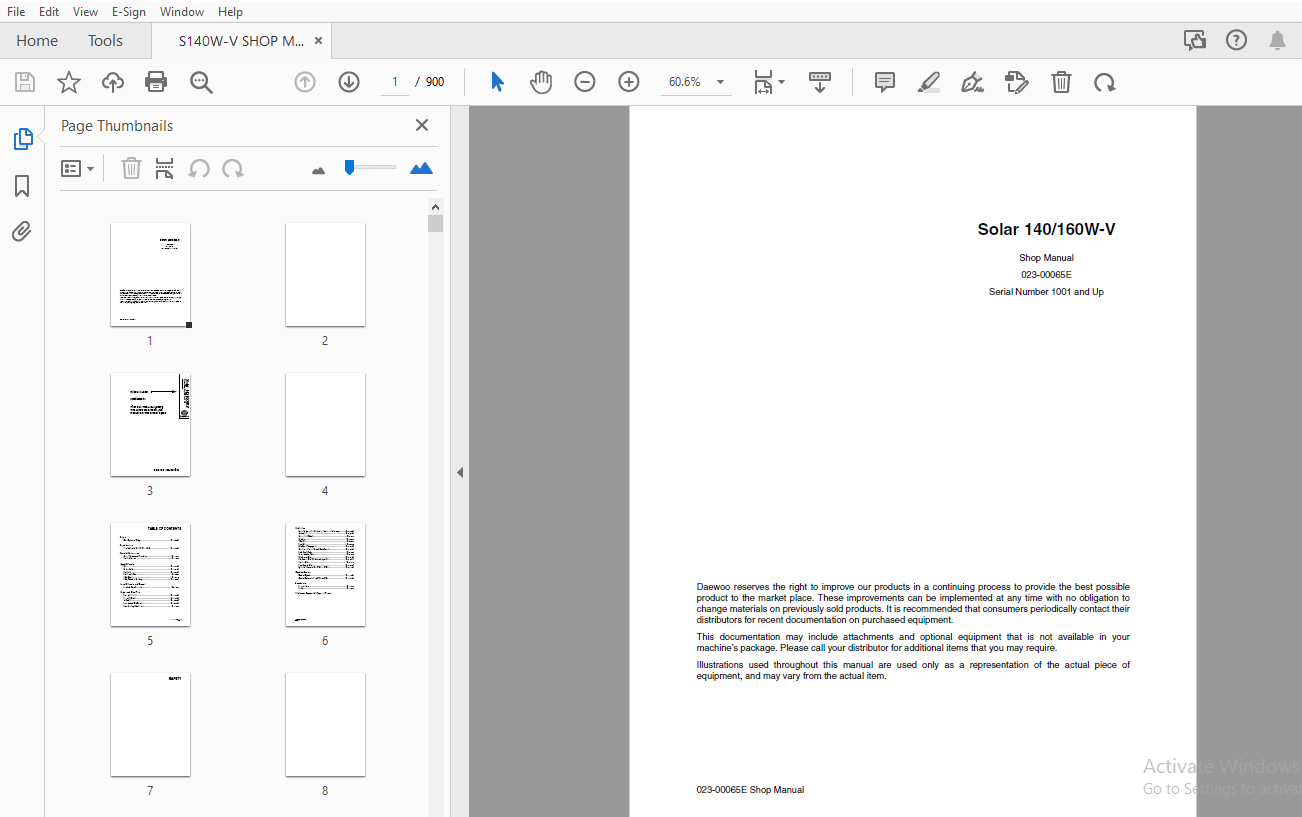This screenshot has width=1302, height=817.
Task: Open the Bookmarks sidebar panel
Action: click(22, 186)
